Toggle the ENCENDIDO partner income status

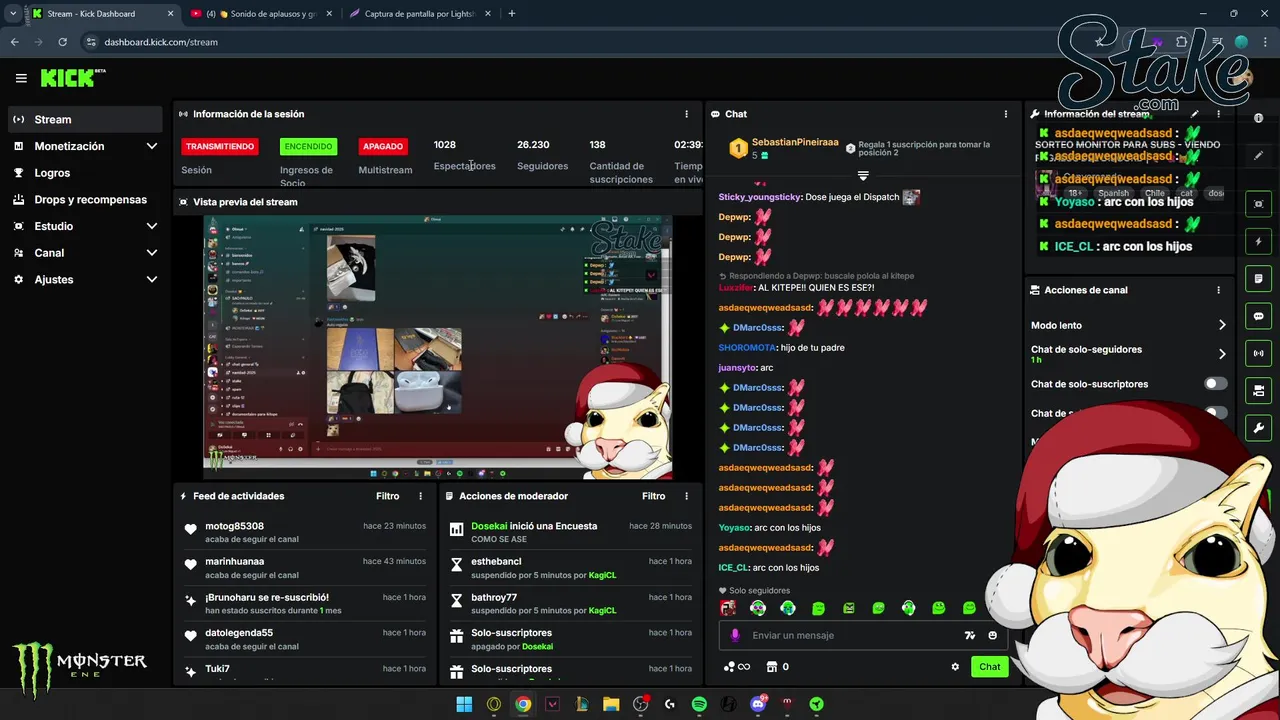pos(308,146)
